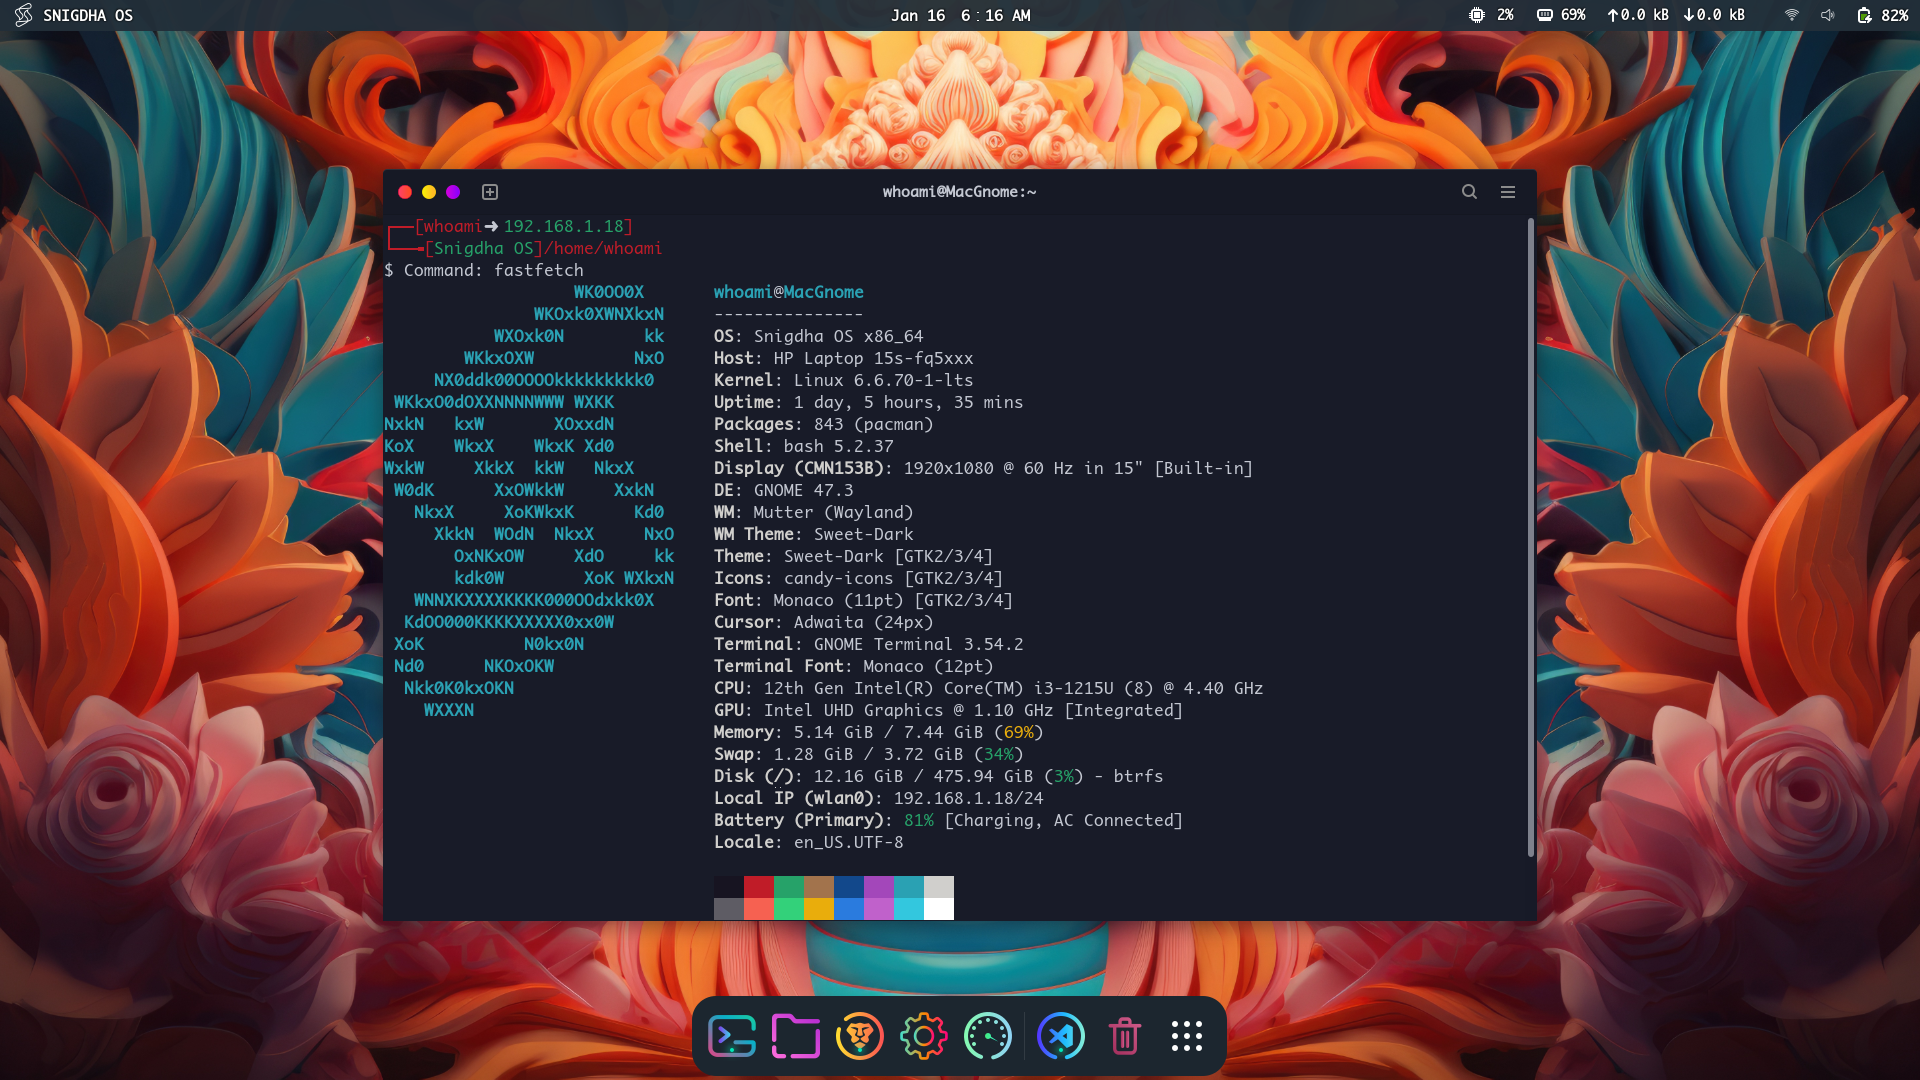
Task: Click the red color swatch top row
Action: (x=759, y=887)
